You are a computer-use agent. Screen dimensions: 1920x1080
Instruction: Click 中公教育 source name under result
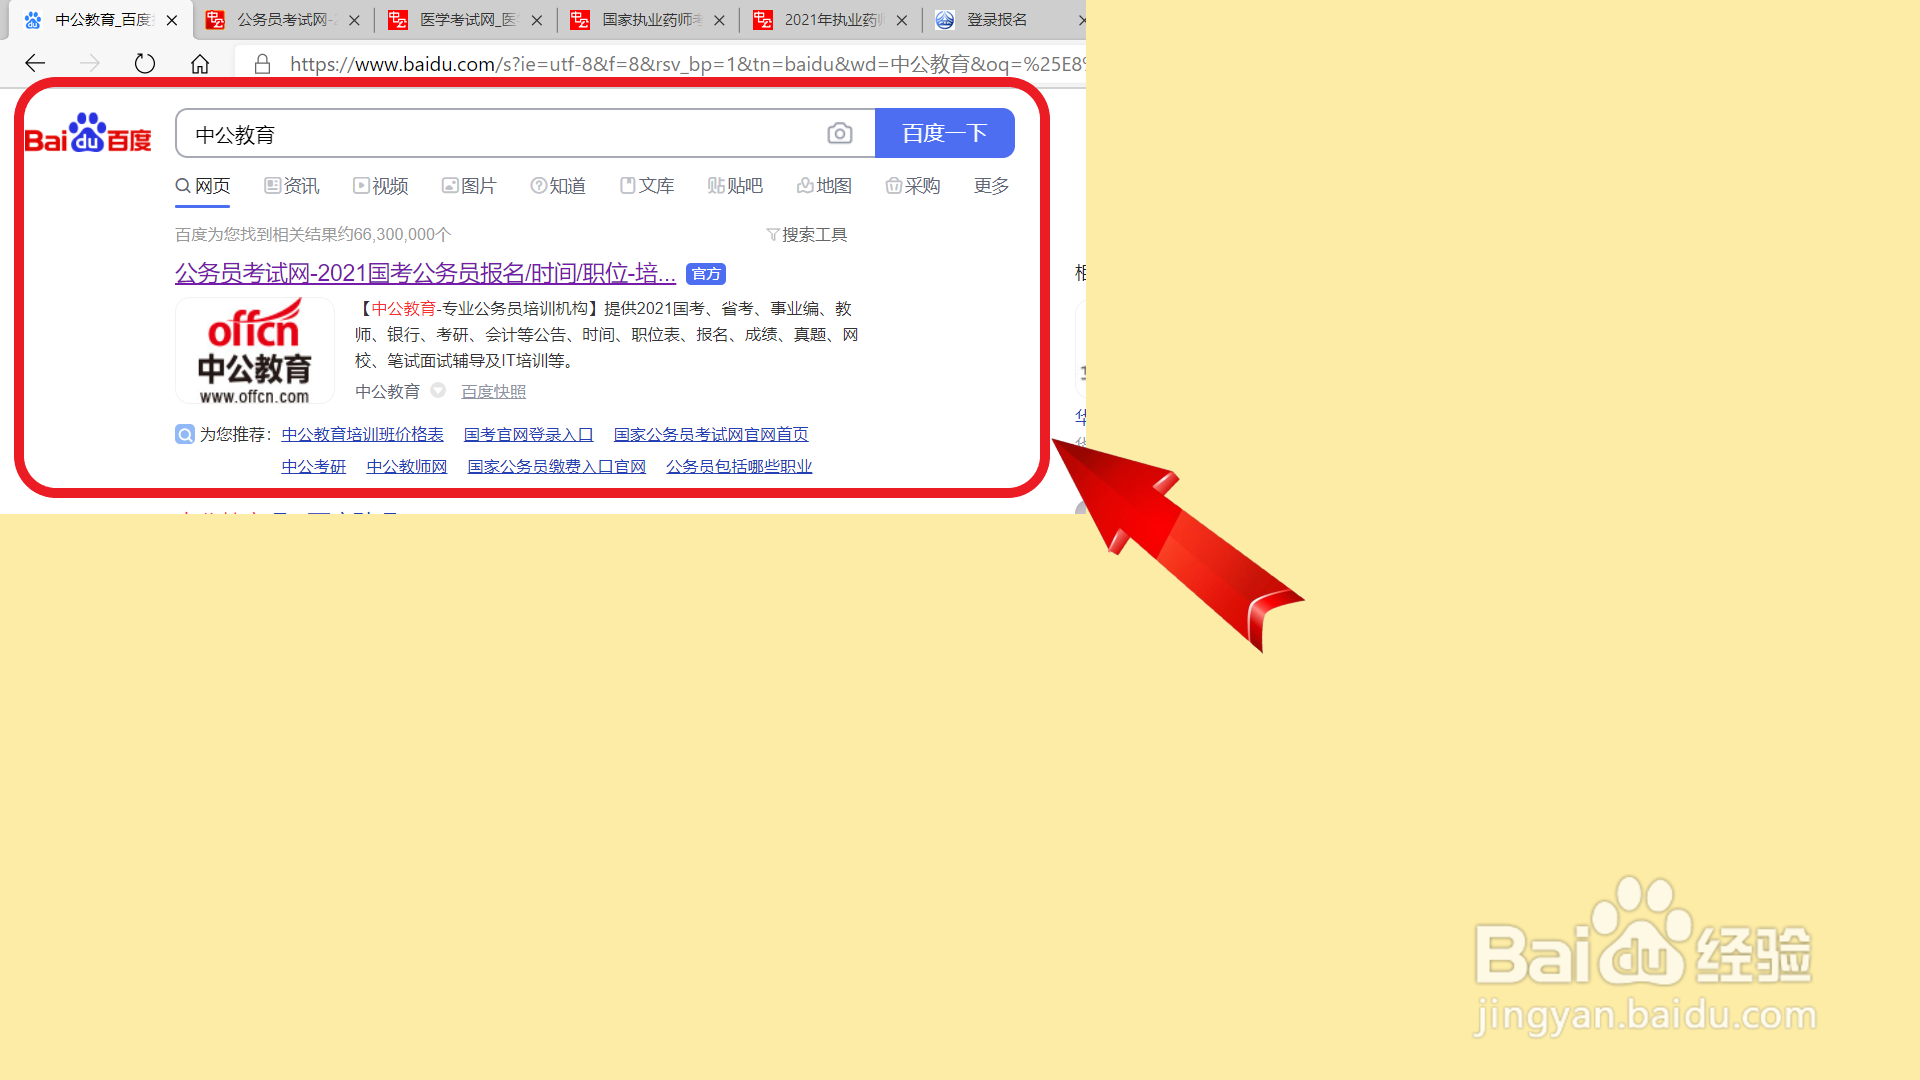coord(388,392)
